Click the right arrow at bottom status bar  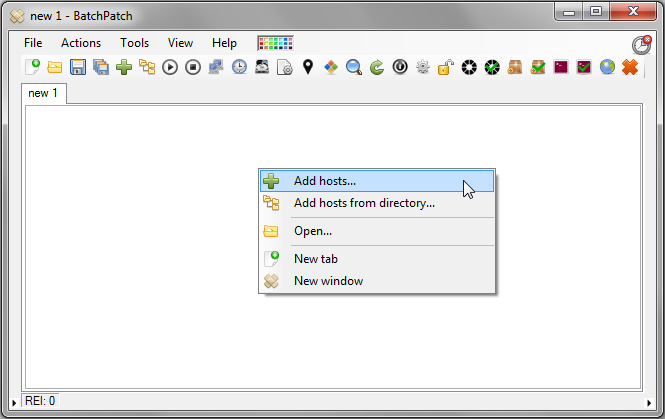pyautogui.click(x=649, y=403)
